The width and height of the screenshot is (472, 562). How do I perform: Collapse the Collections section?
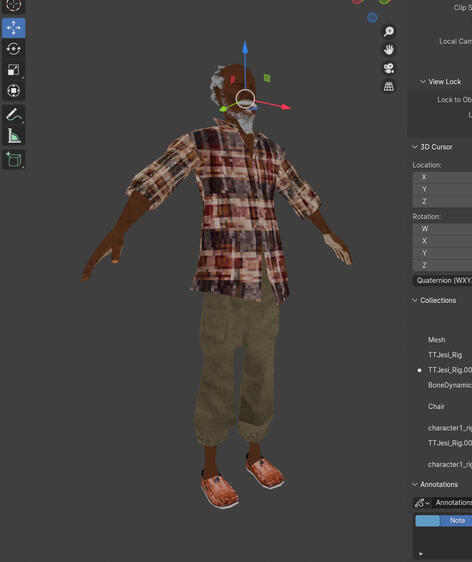click(x=434, y=300)
